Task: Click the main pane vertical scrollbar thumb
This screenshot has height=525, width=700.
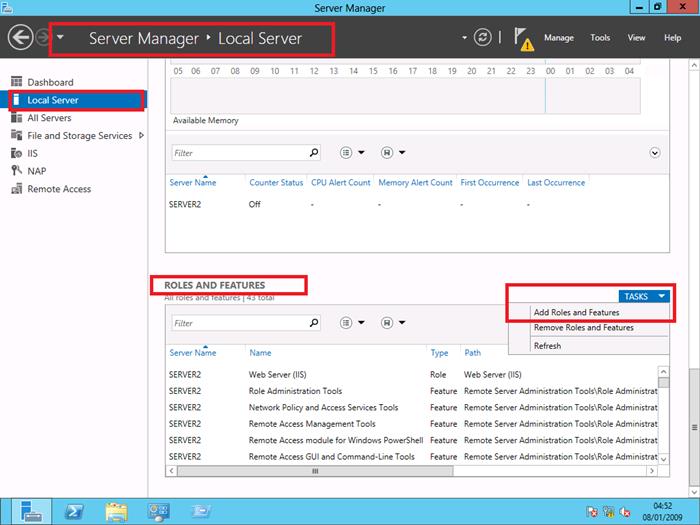Action: [694, 428]
